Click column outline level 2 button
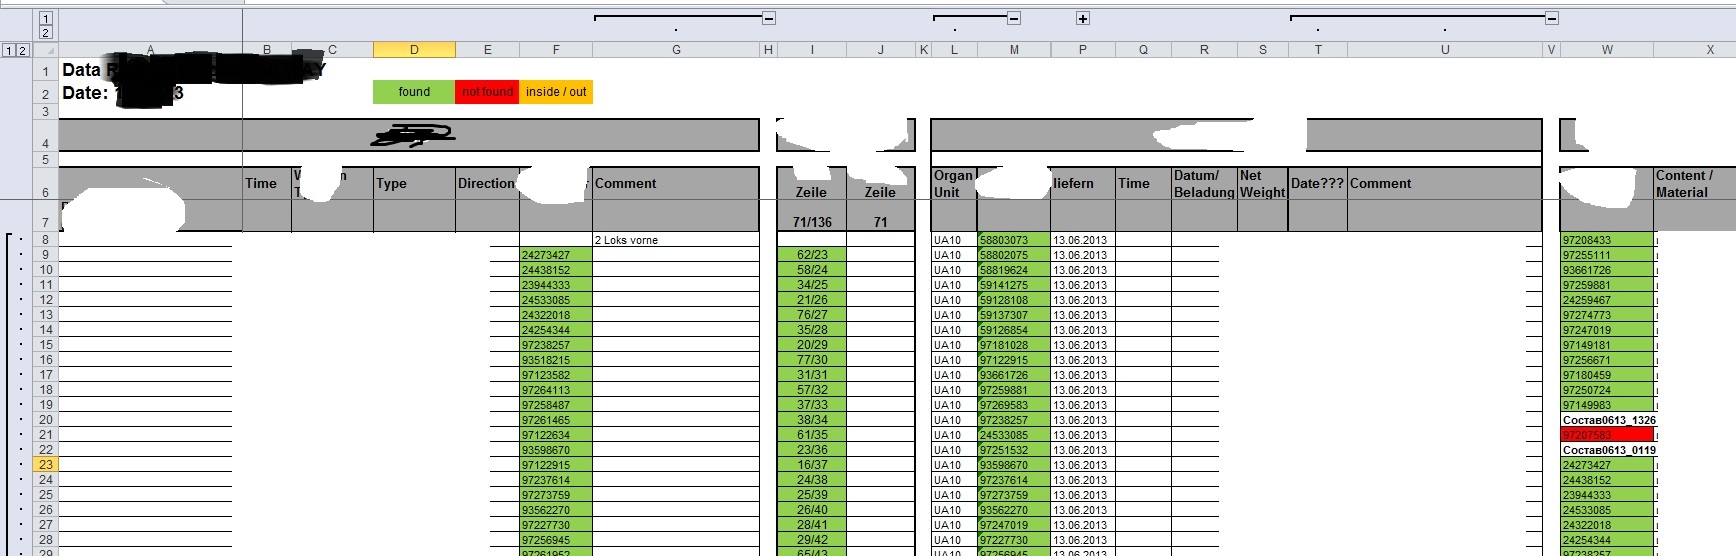The height and width of the screenshot is (556, 1736). coord(46,33)
